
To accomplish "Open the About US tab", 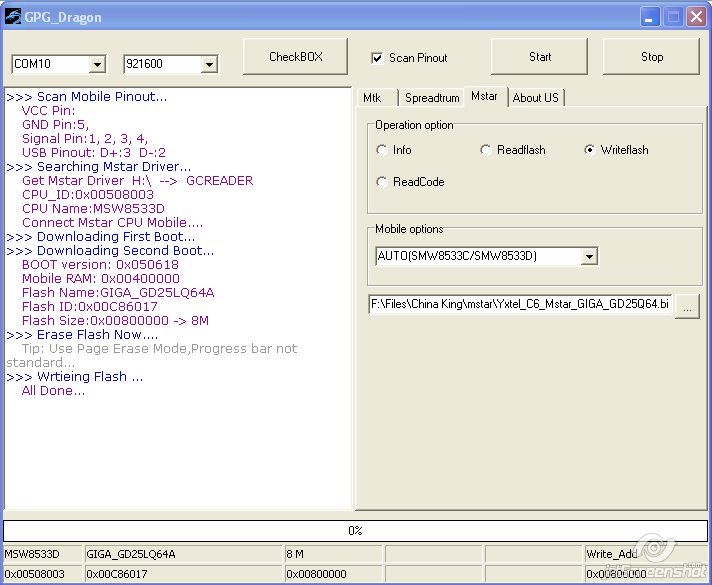I will (536, 98).
